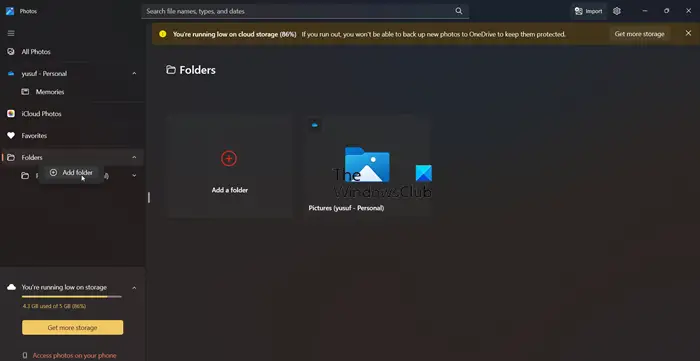Select Folders in sidebar
This screenshot has height=361, width=700.
coord(72,158)
